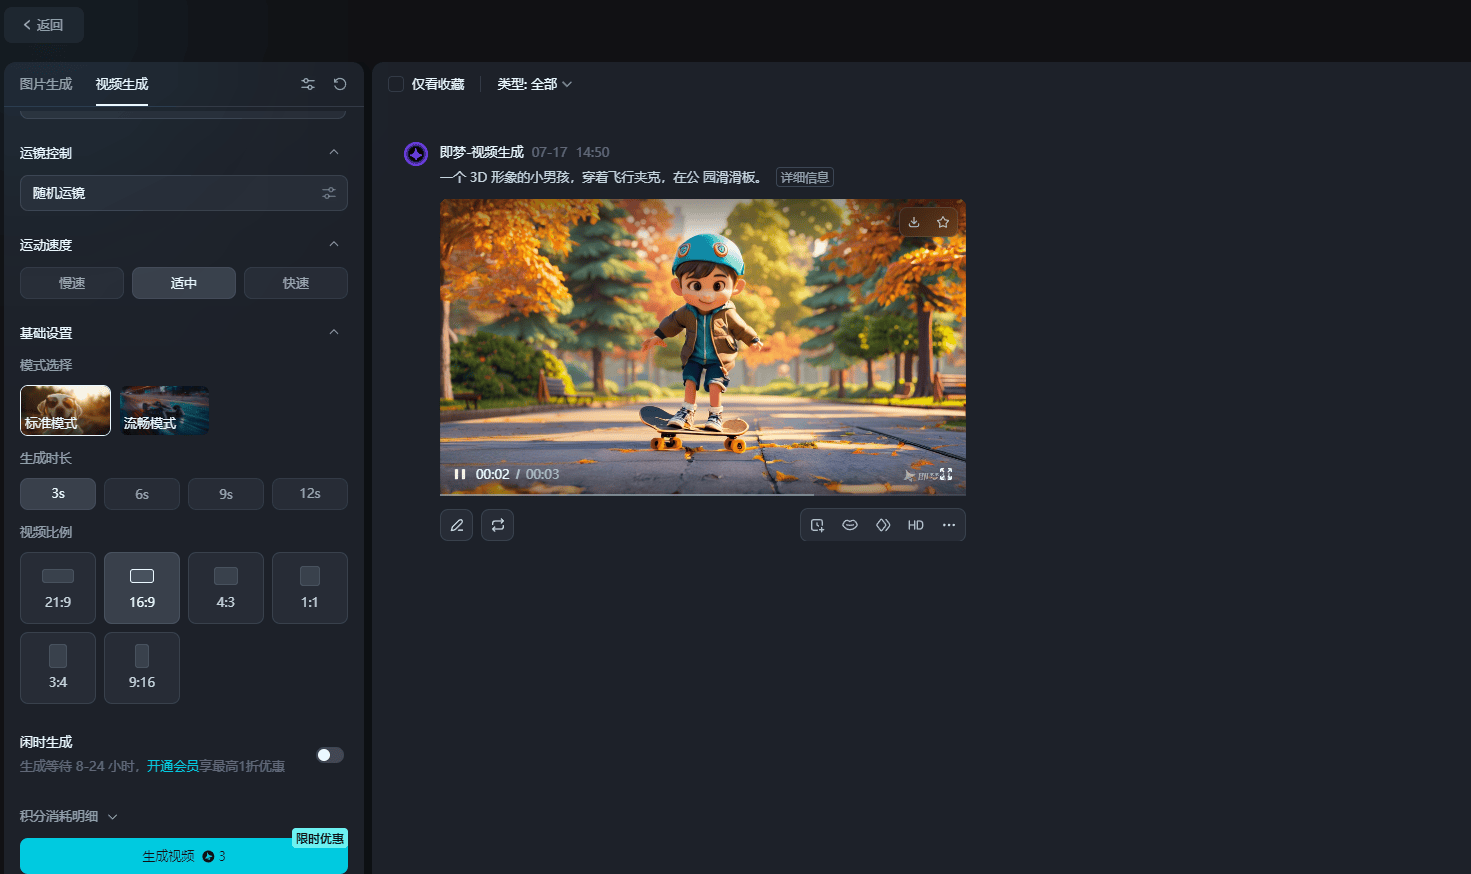The width and height of the screenshot is (1471, 874).
Task: Click the regenerate loop icon below the video
Action: tap(497, 525)
